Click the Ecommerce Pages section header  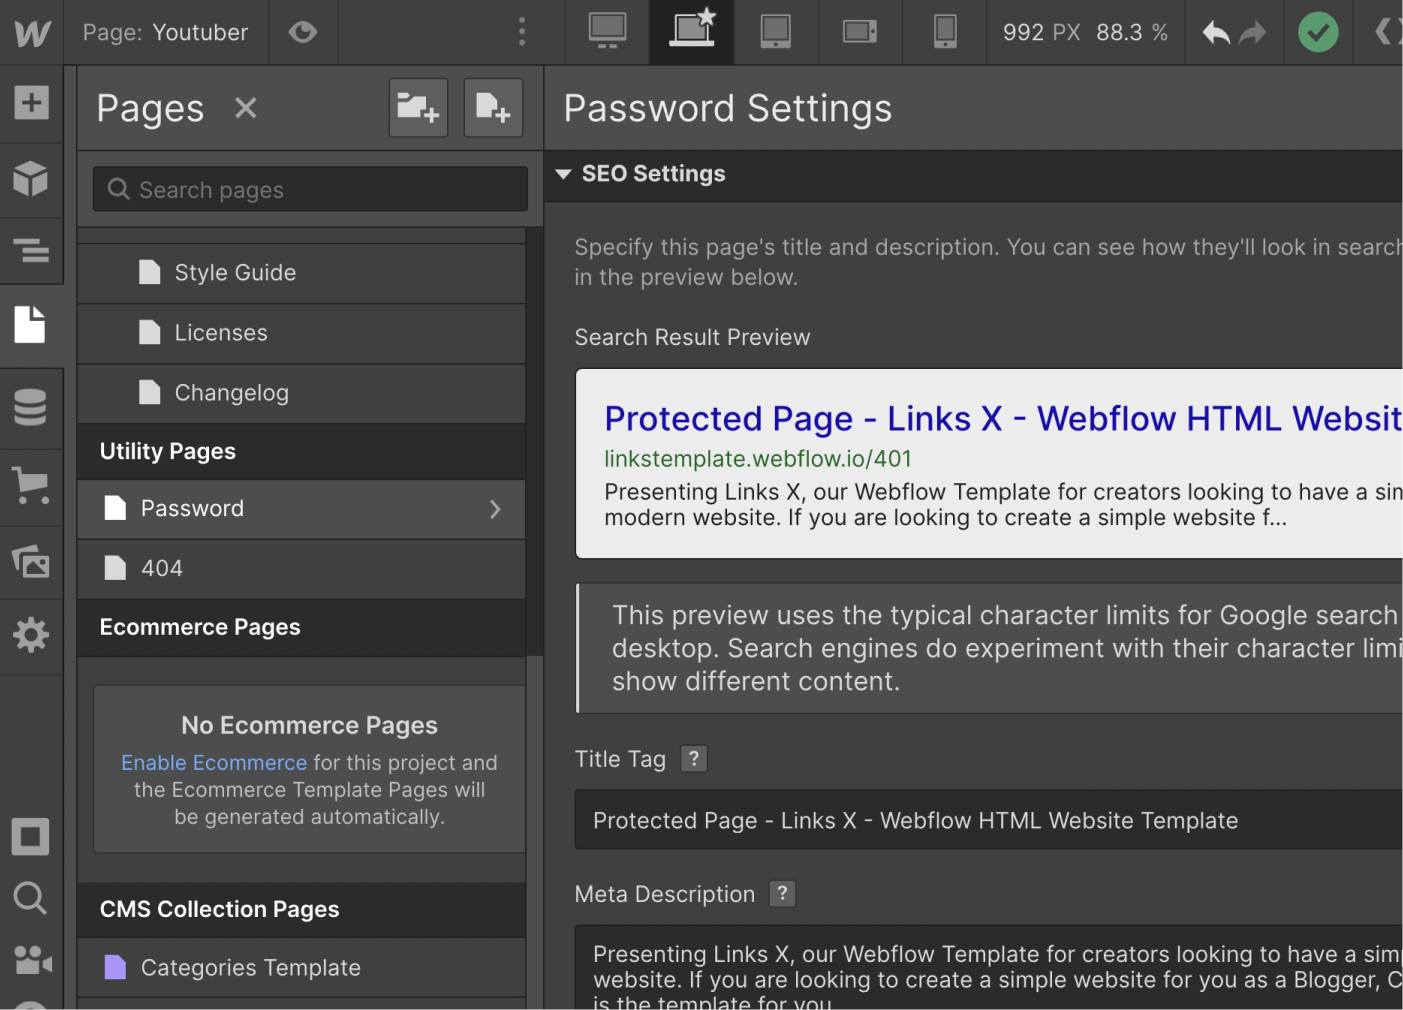tap(301, 628)
